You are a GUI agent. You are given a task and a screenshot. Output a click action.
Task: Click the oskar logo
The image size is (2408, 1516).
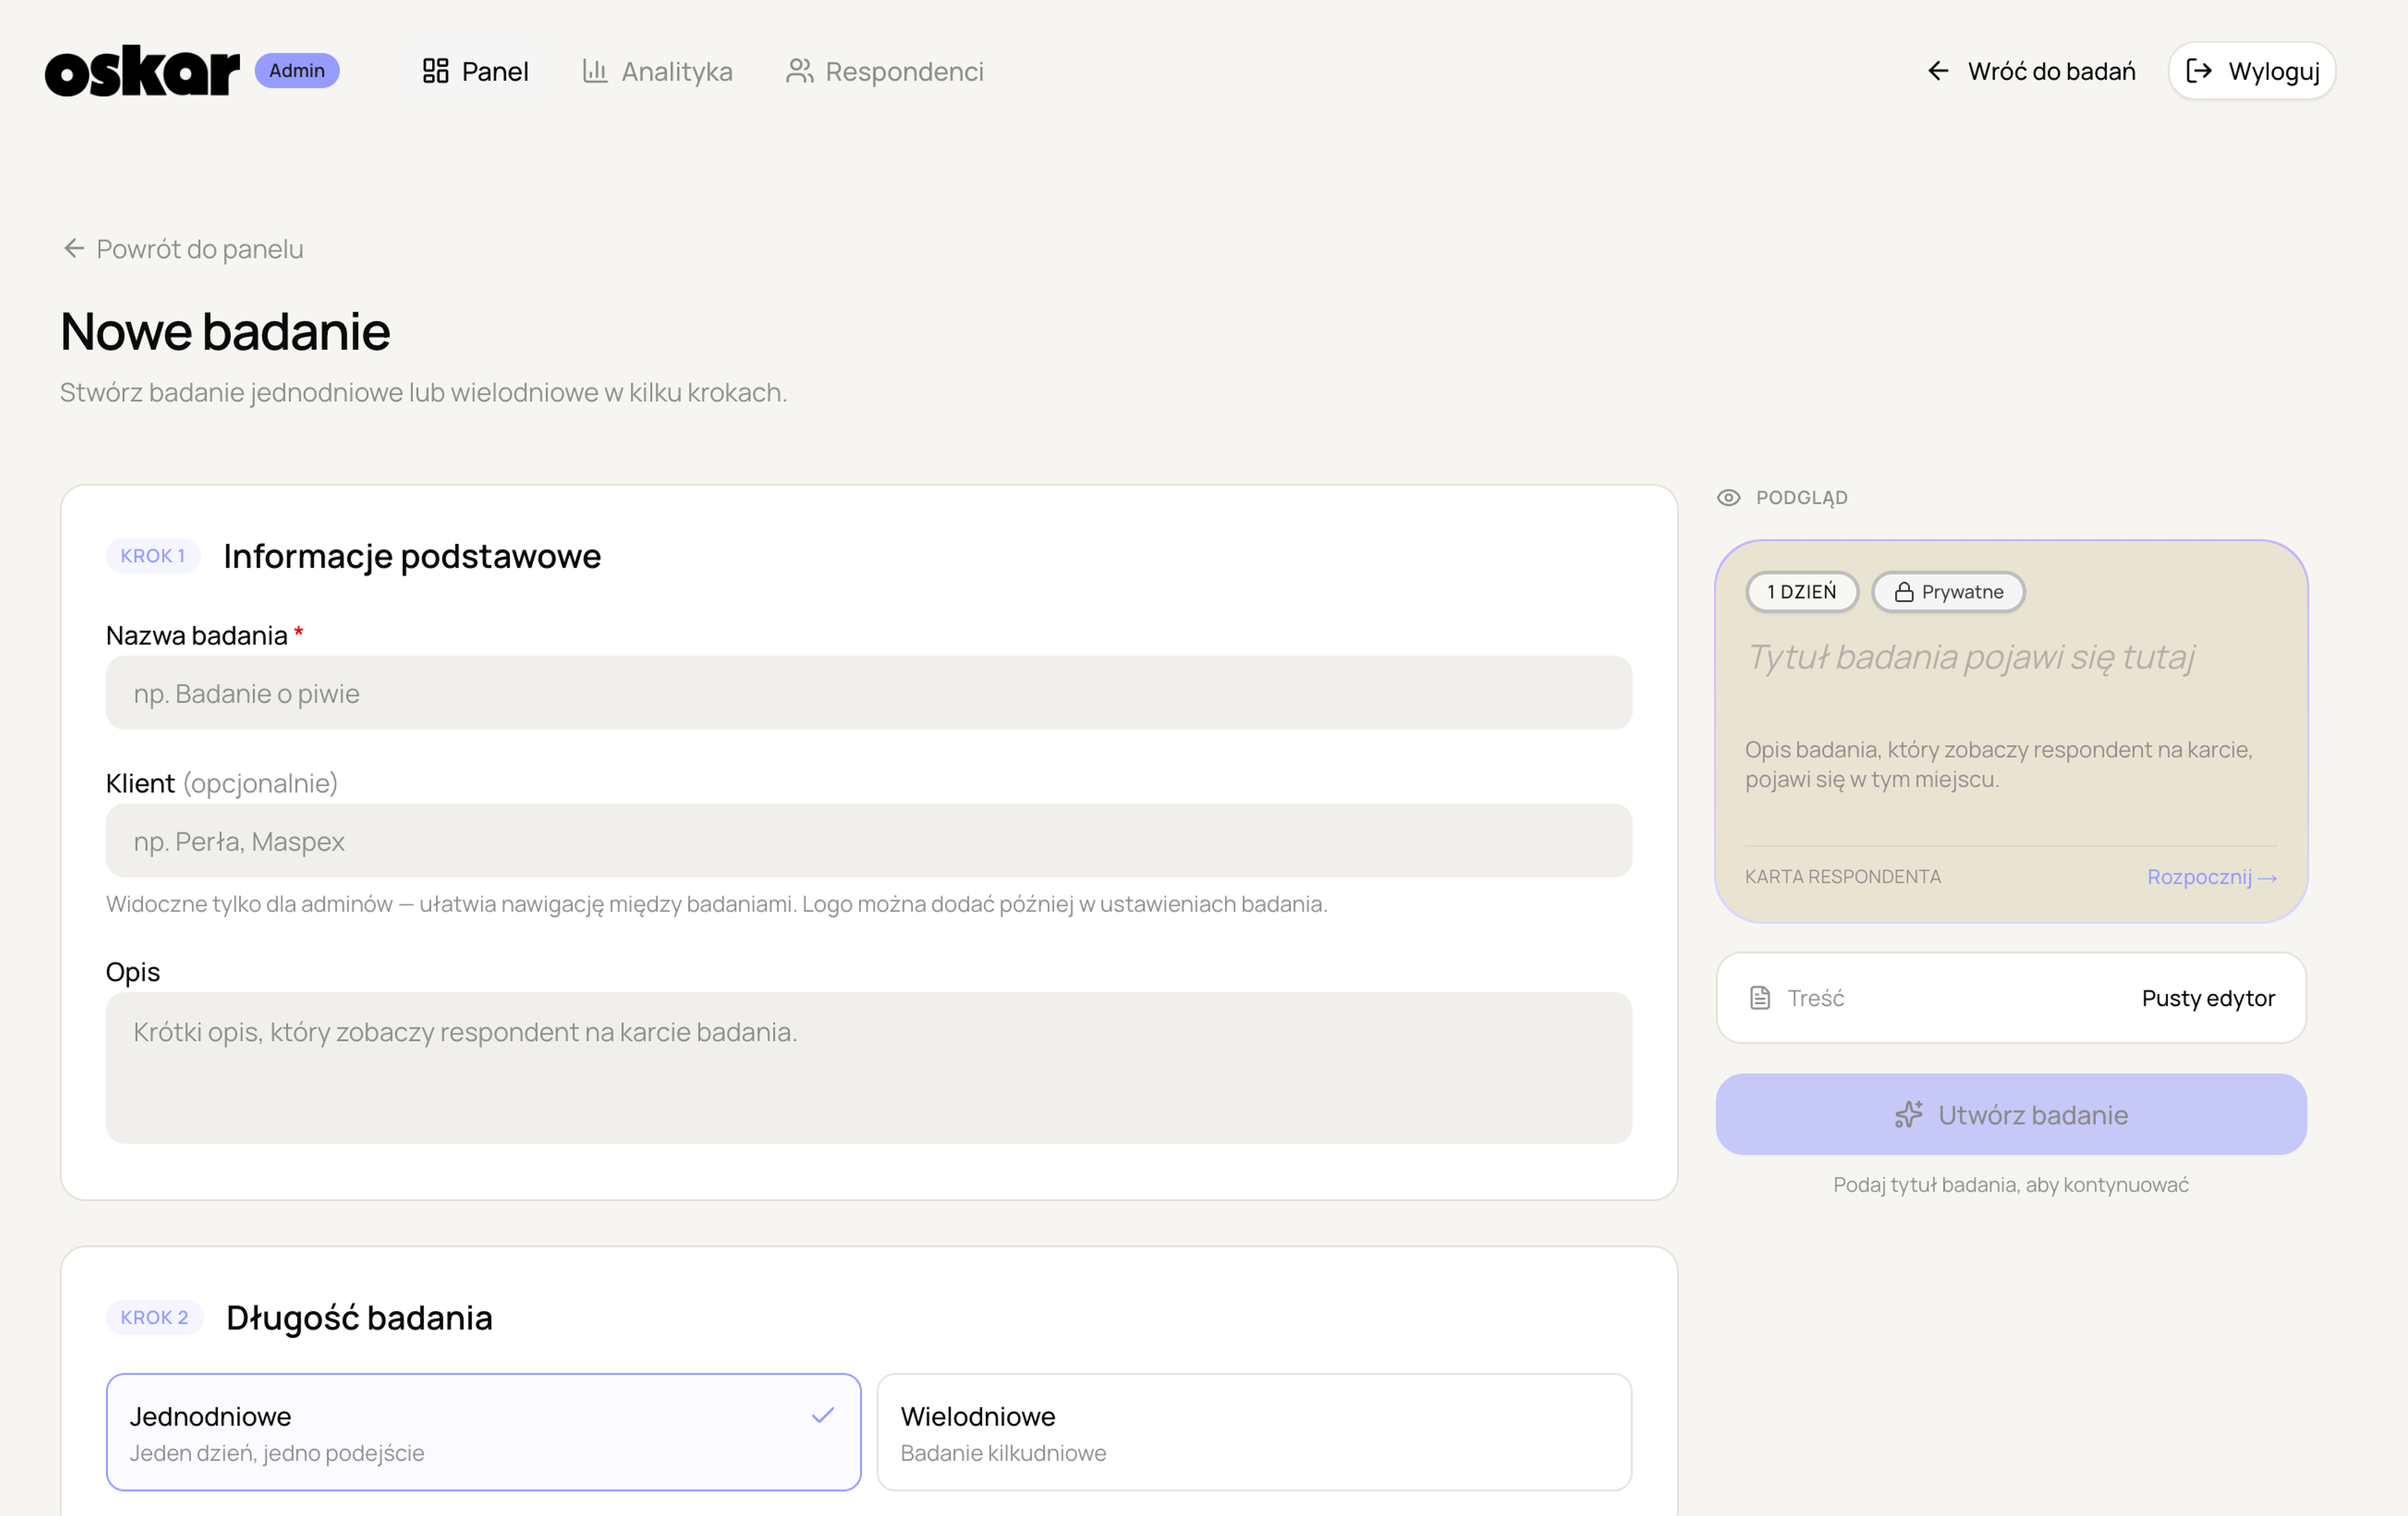coord(142,71)
